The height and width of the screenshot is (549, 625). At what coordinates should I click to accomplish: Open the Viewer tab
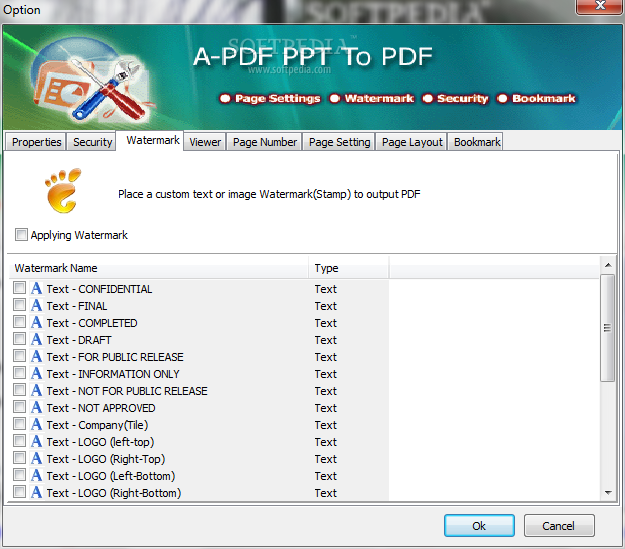click(x=205, y=142)
